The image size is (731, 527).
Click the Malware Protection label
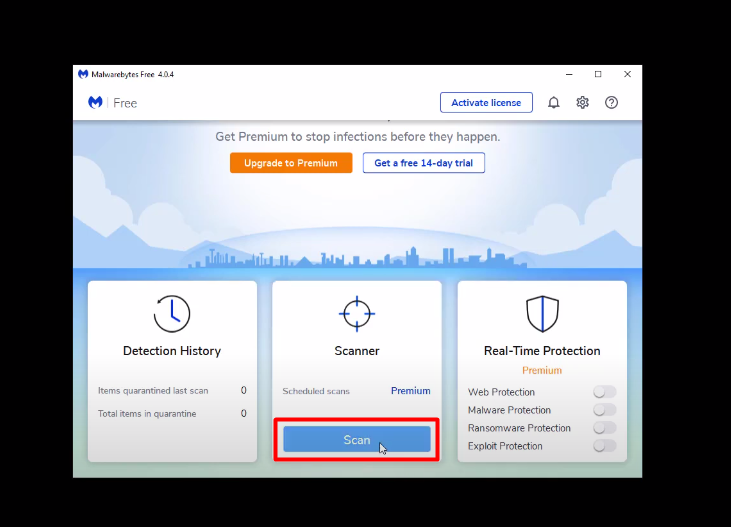509,410
